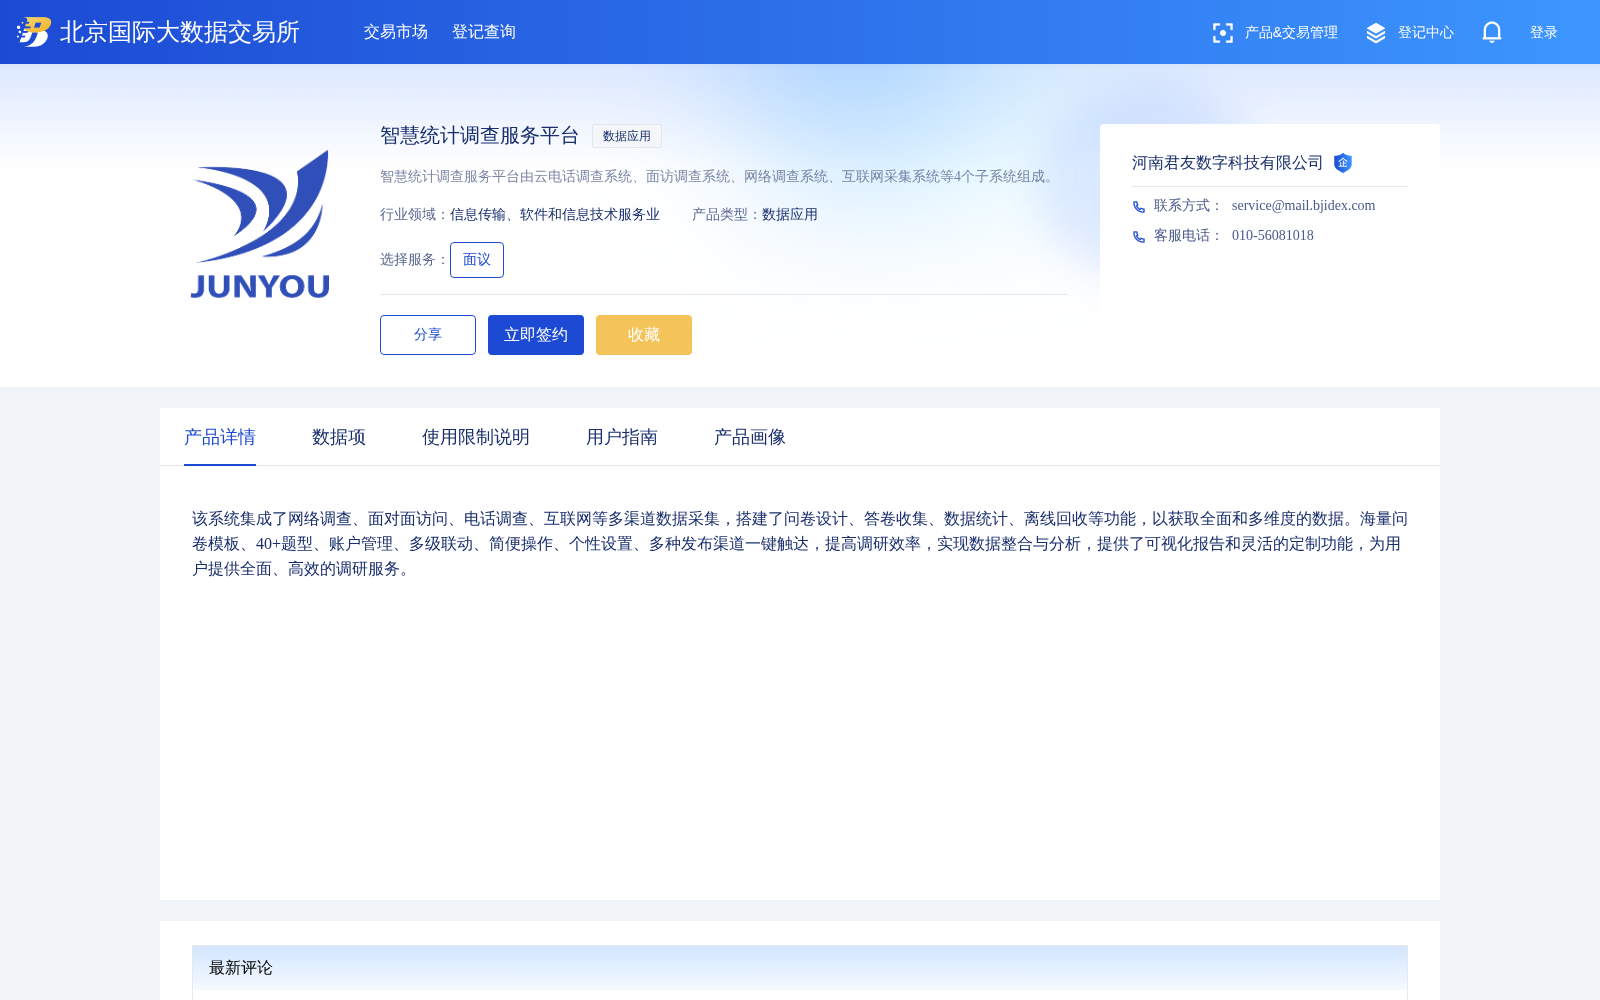Image resolution: width=1600 pixels, height=1000 pixels.
Task: Click the 行业领域 label
Action: coord(414,215)
